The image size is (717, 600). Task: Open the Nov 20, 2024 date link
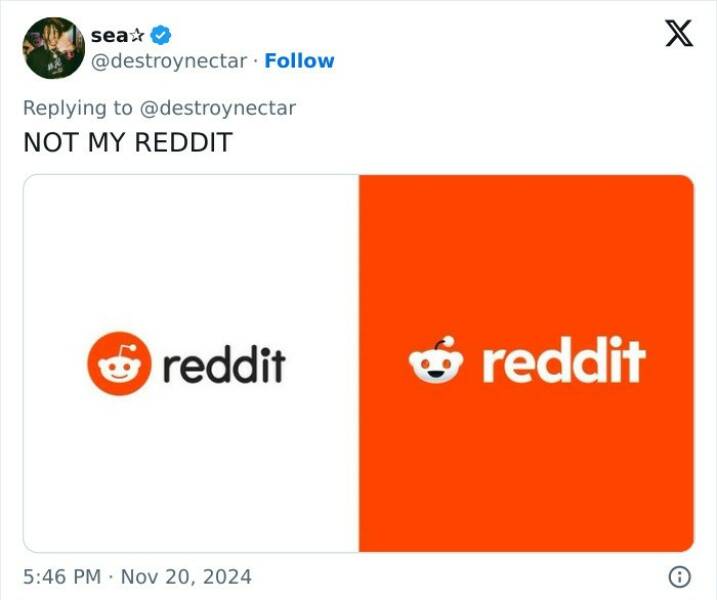186,577
